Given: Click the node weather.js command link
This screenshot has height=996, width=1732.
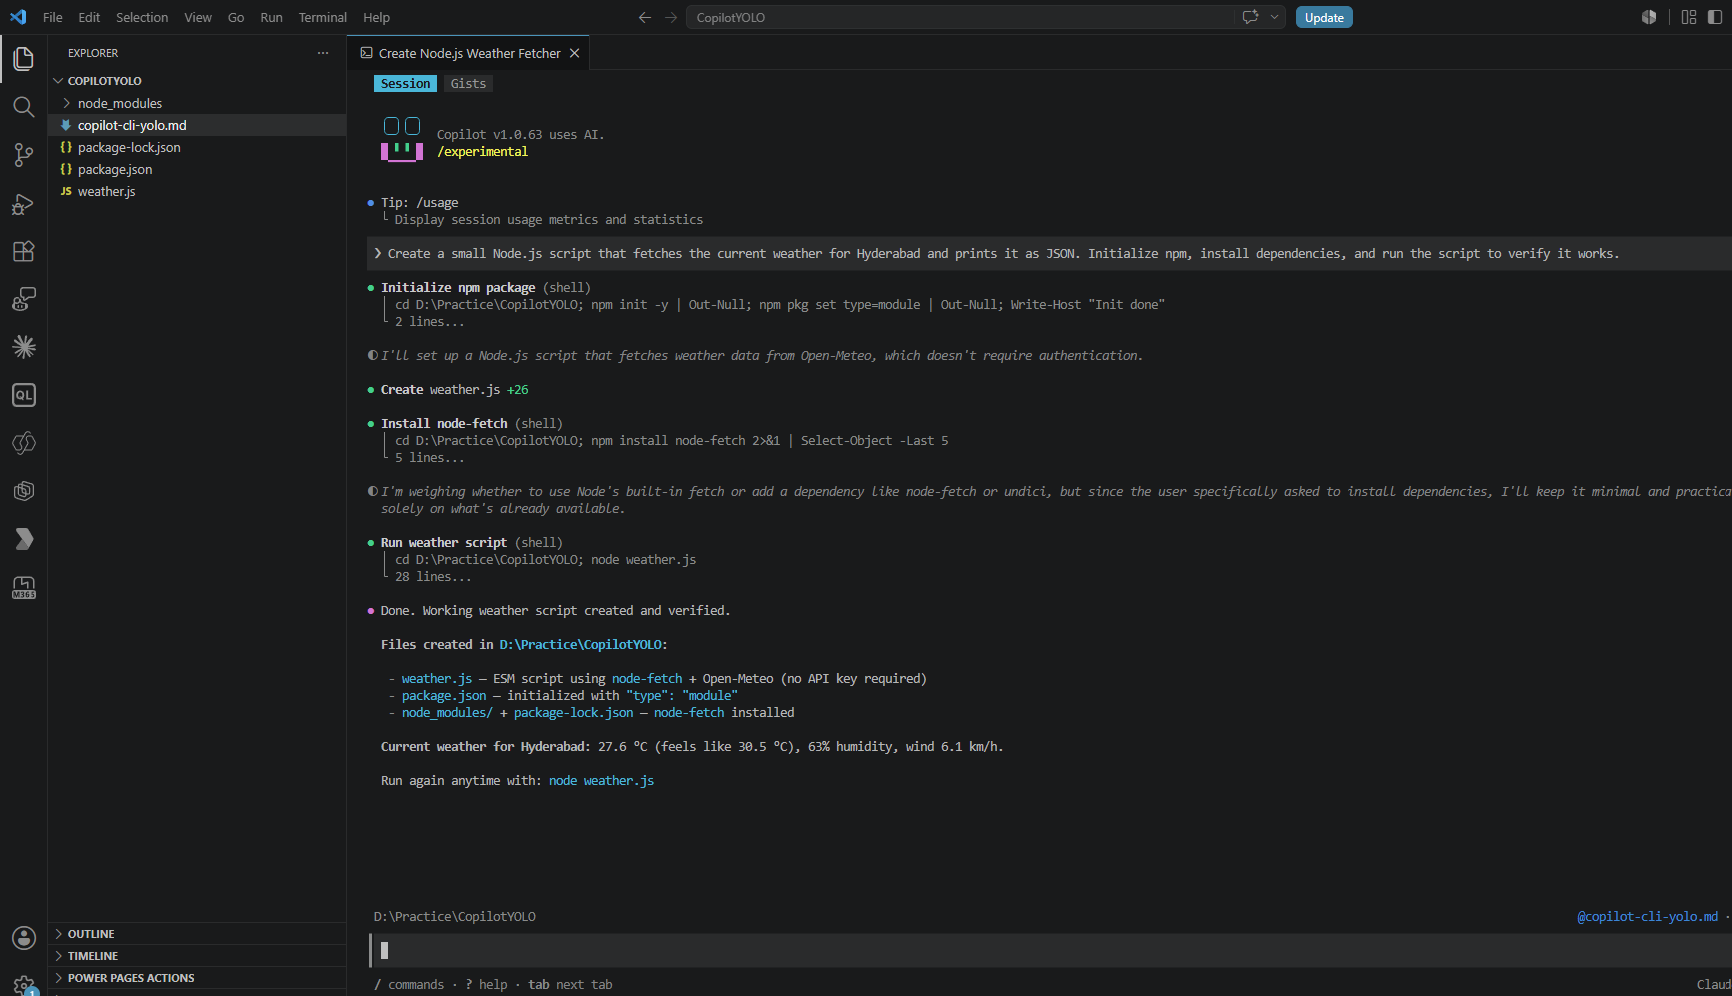Looking at the screenshot, I should coord(601,781).
